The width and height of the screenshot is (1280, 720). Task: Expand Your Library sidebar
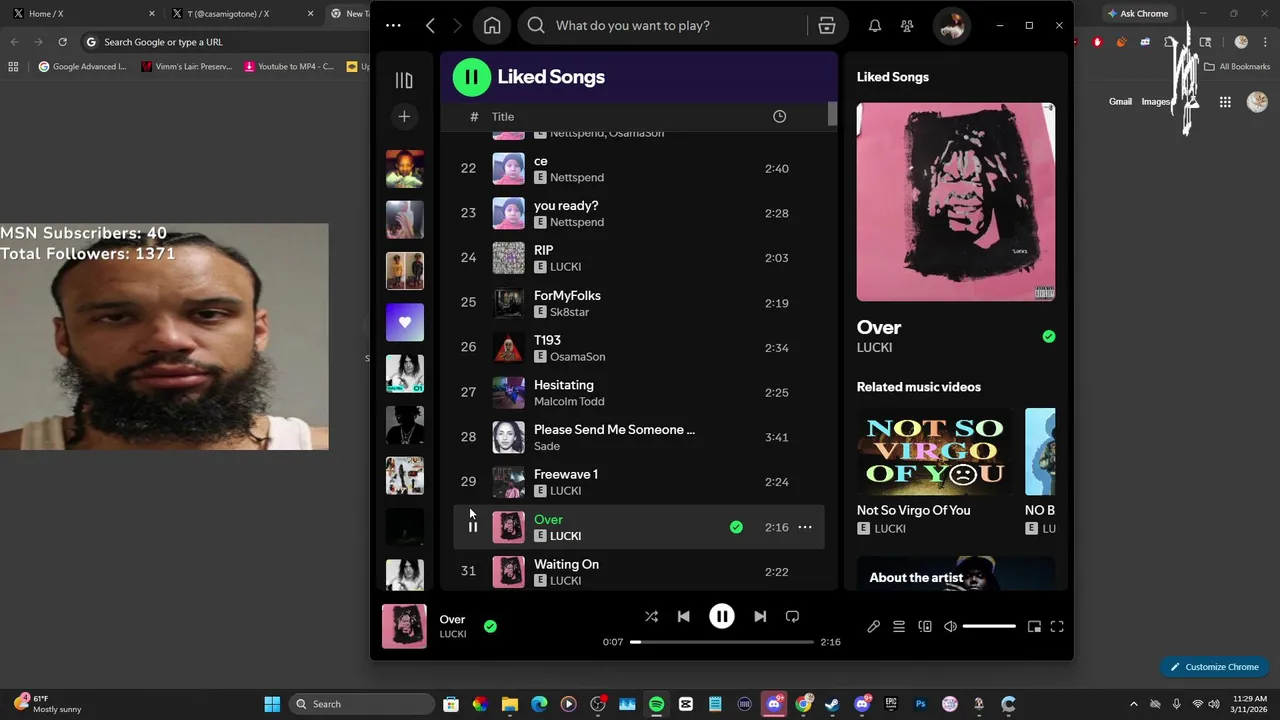point(404,80)
